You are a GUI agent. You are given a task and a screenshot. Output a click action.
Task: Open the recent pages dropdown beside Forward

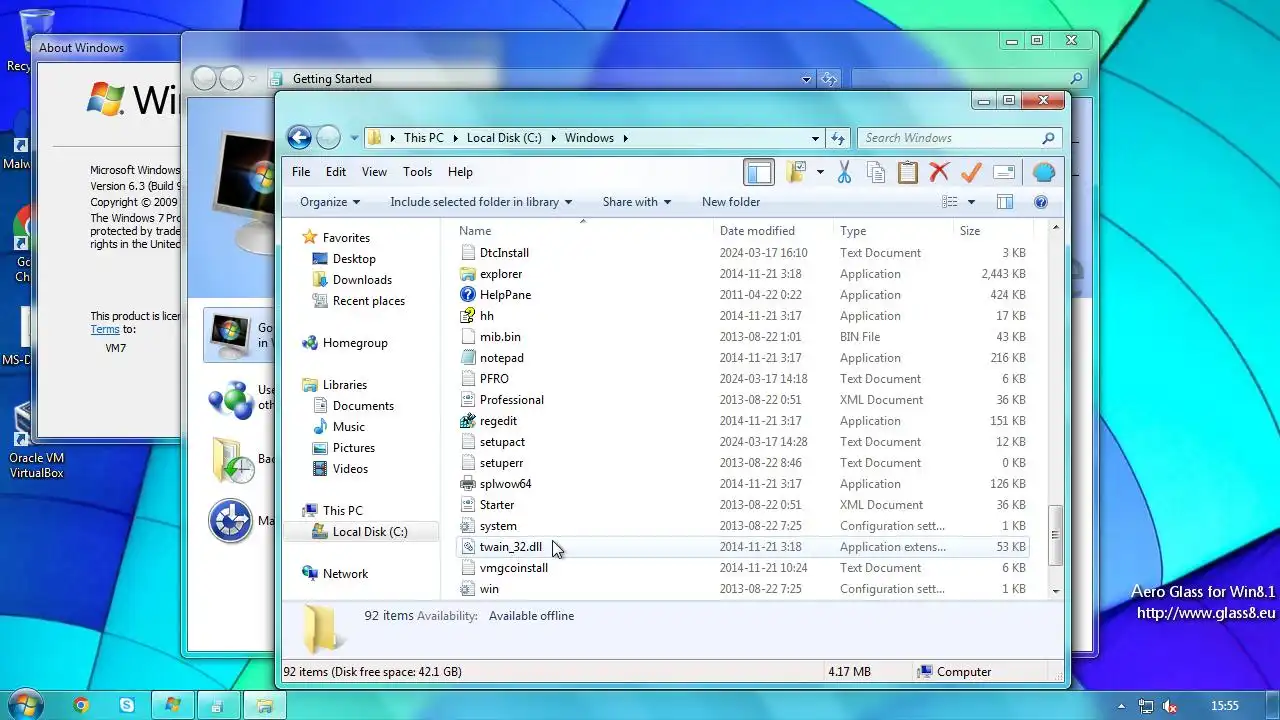(x=354, y=138)
